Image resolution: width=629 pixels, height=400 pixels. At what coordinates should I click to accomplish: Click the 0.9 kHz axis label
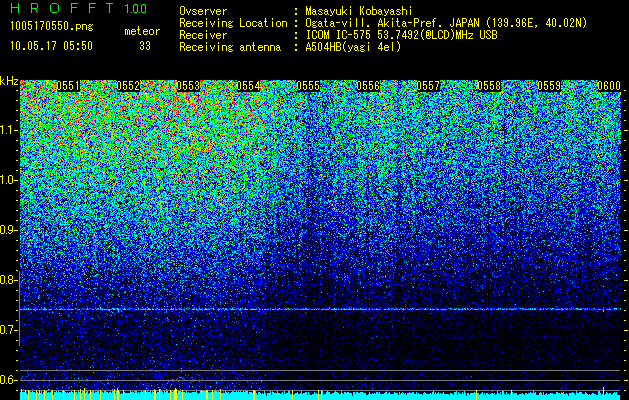[6, 230]
